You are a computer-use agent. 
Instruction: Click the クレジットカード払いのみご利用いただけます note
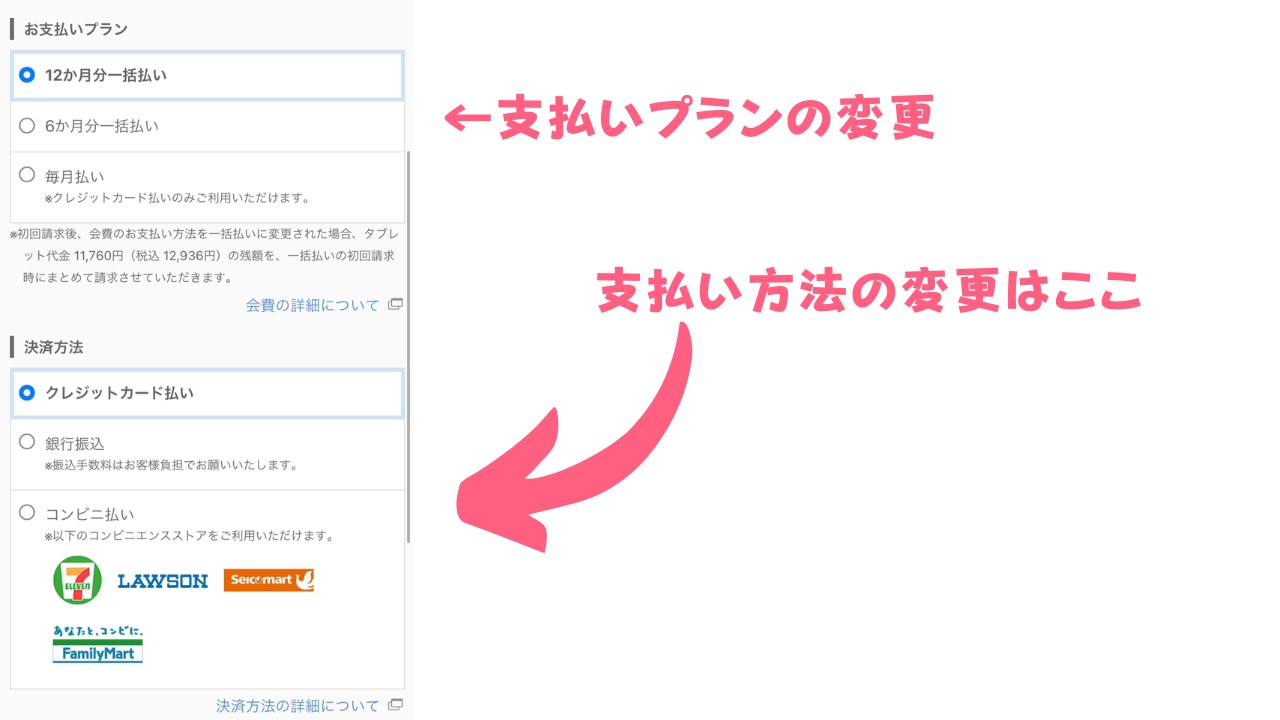177,198
